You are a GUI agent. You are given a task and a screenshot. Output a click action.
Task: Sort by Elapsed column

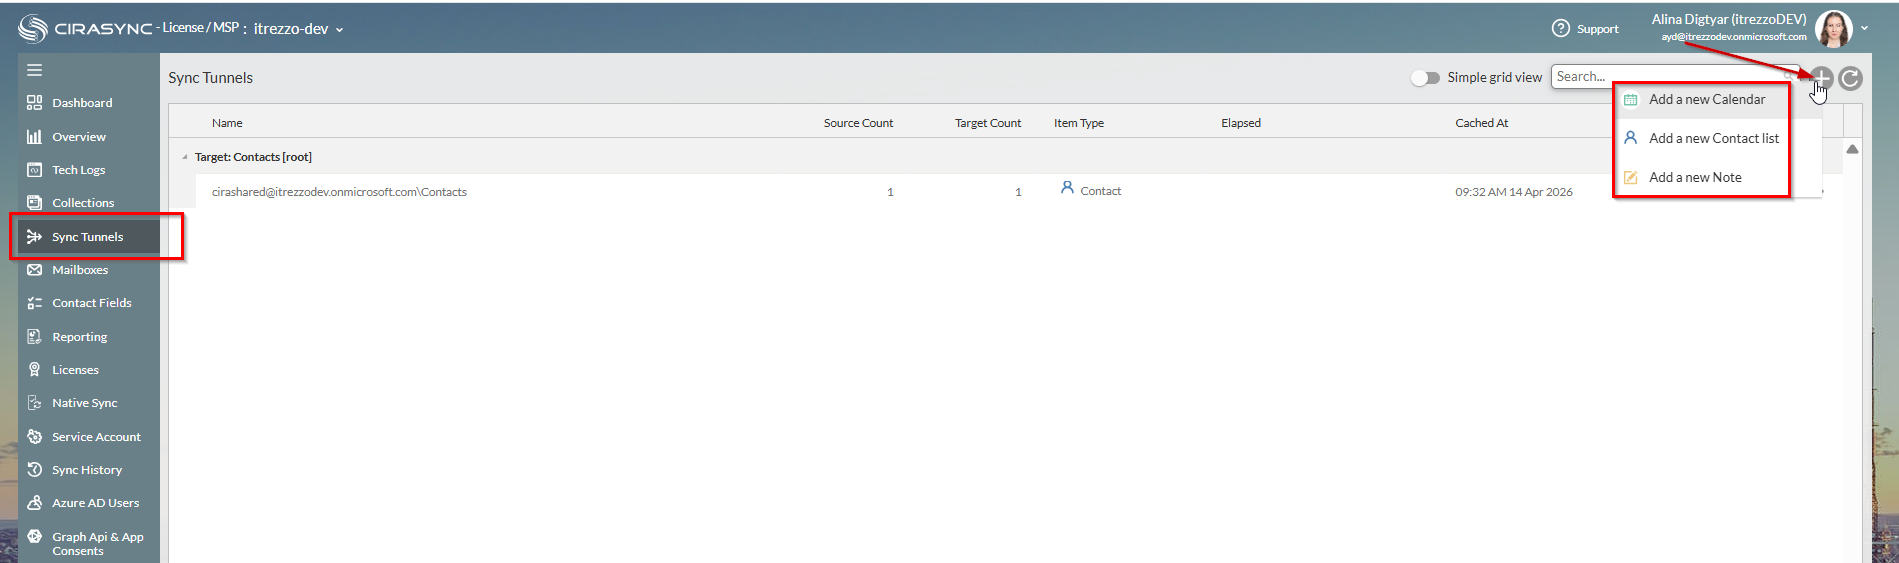coord(1241,123)
